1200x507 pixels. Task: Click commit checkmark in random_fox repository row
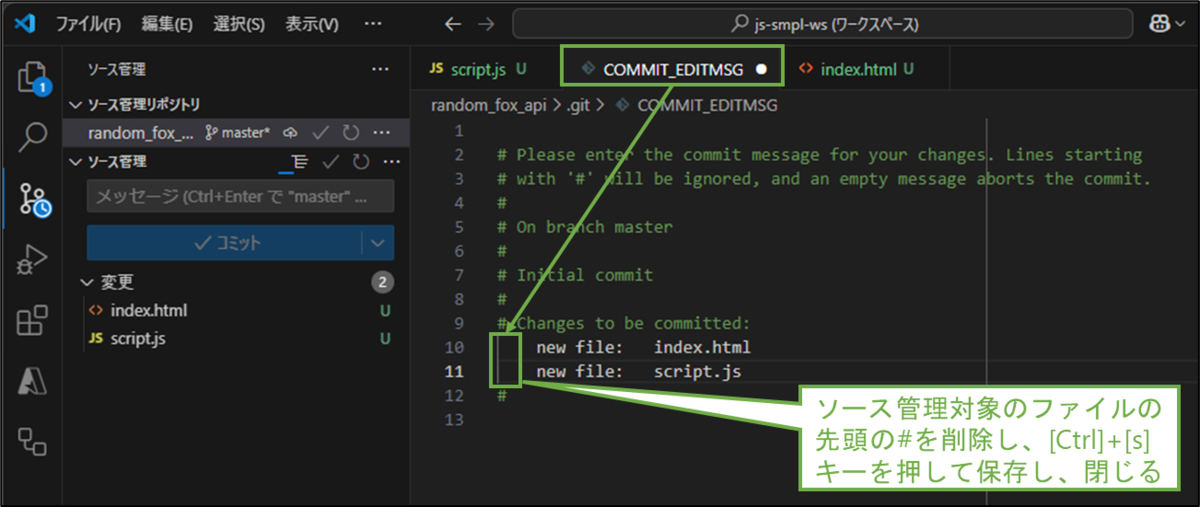point(321,132)
